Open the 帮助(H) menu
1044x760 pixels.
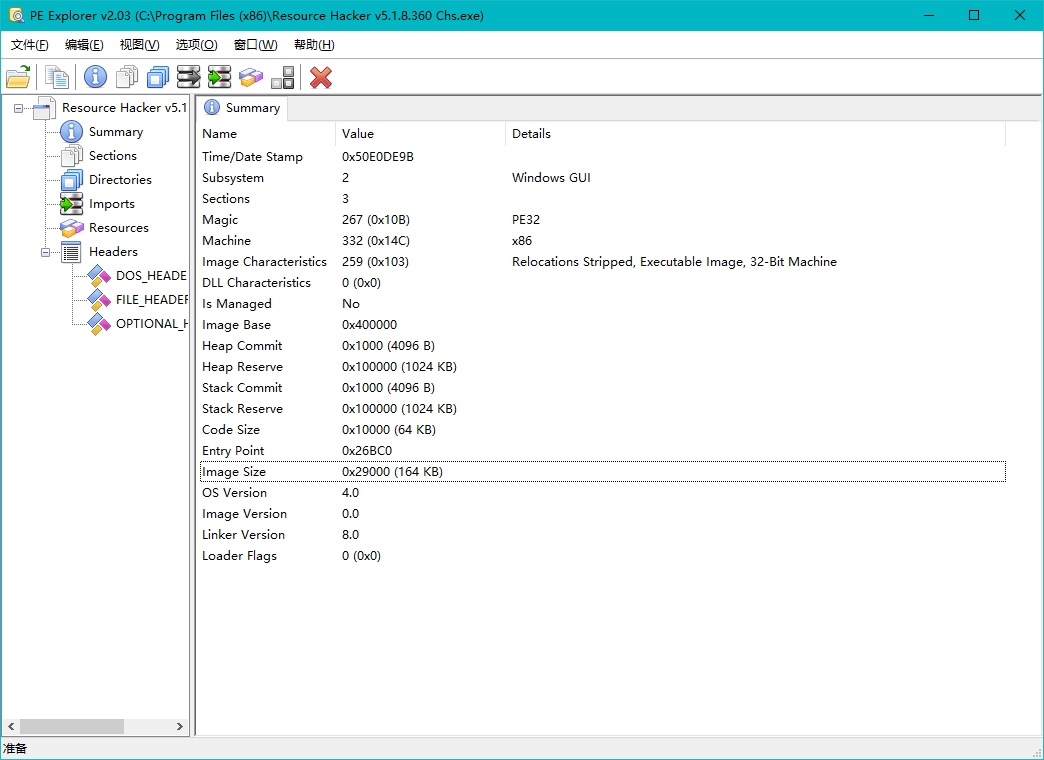[x=314, y=45]
